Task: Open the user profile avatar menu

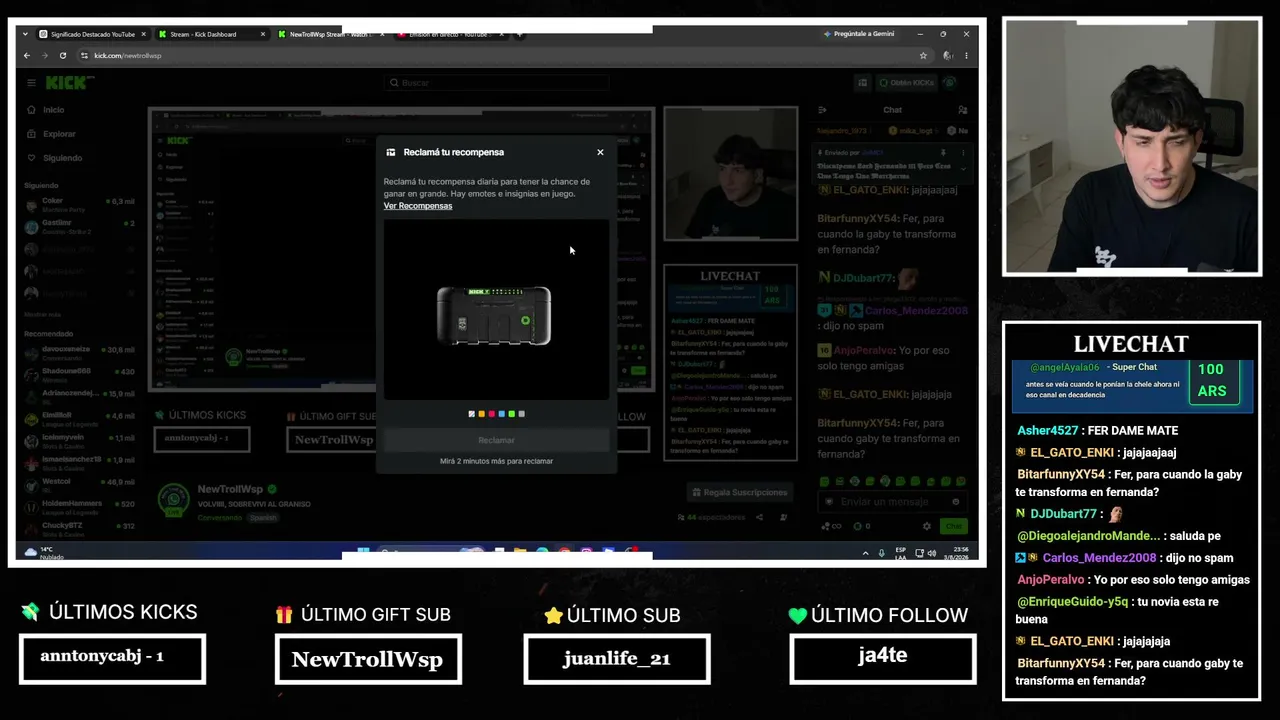Action: pyautogui.click(x=950, y=83)
